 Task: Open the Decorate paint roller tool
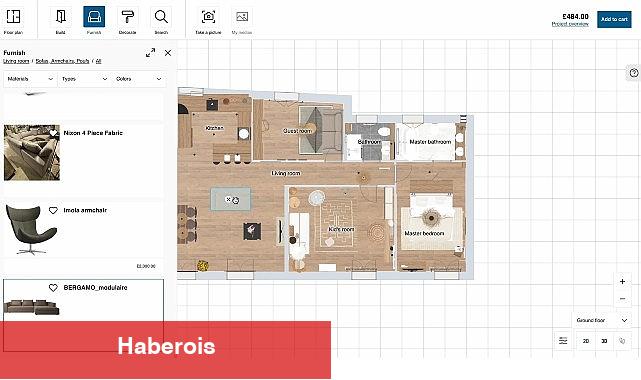[x=128, y=17]
